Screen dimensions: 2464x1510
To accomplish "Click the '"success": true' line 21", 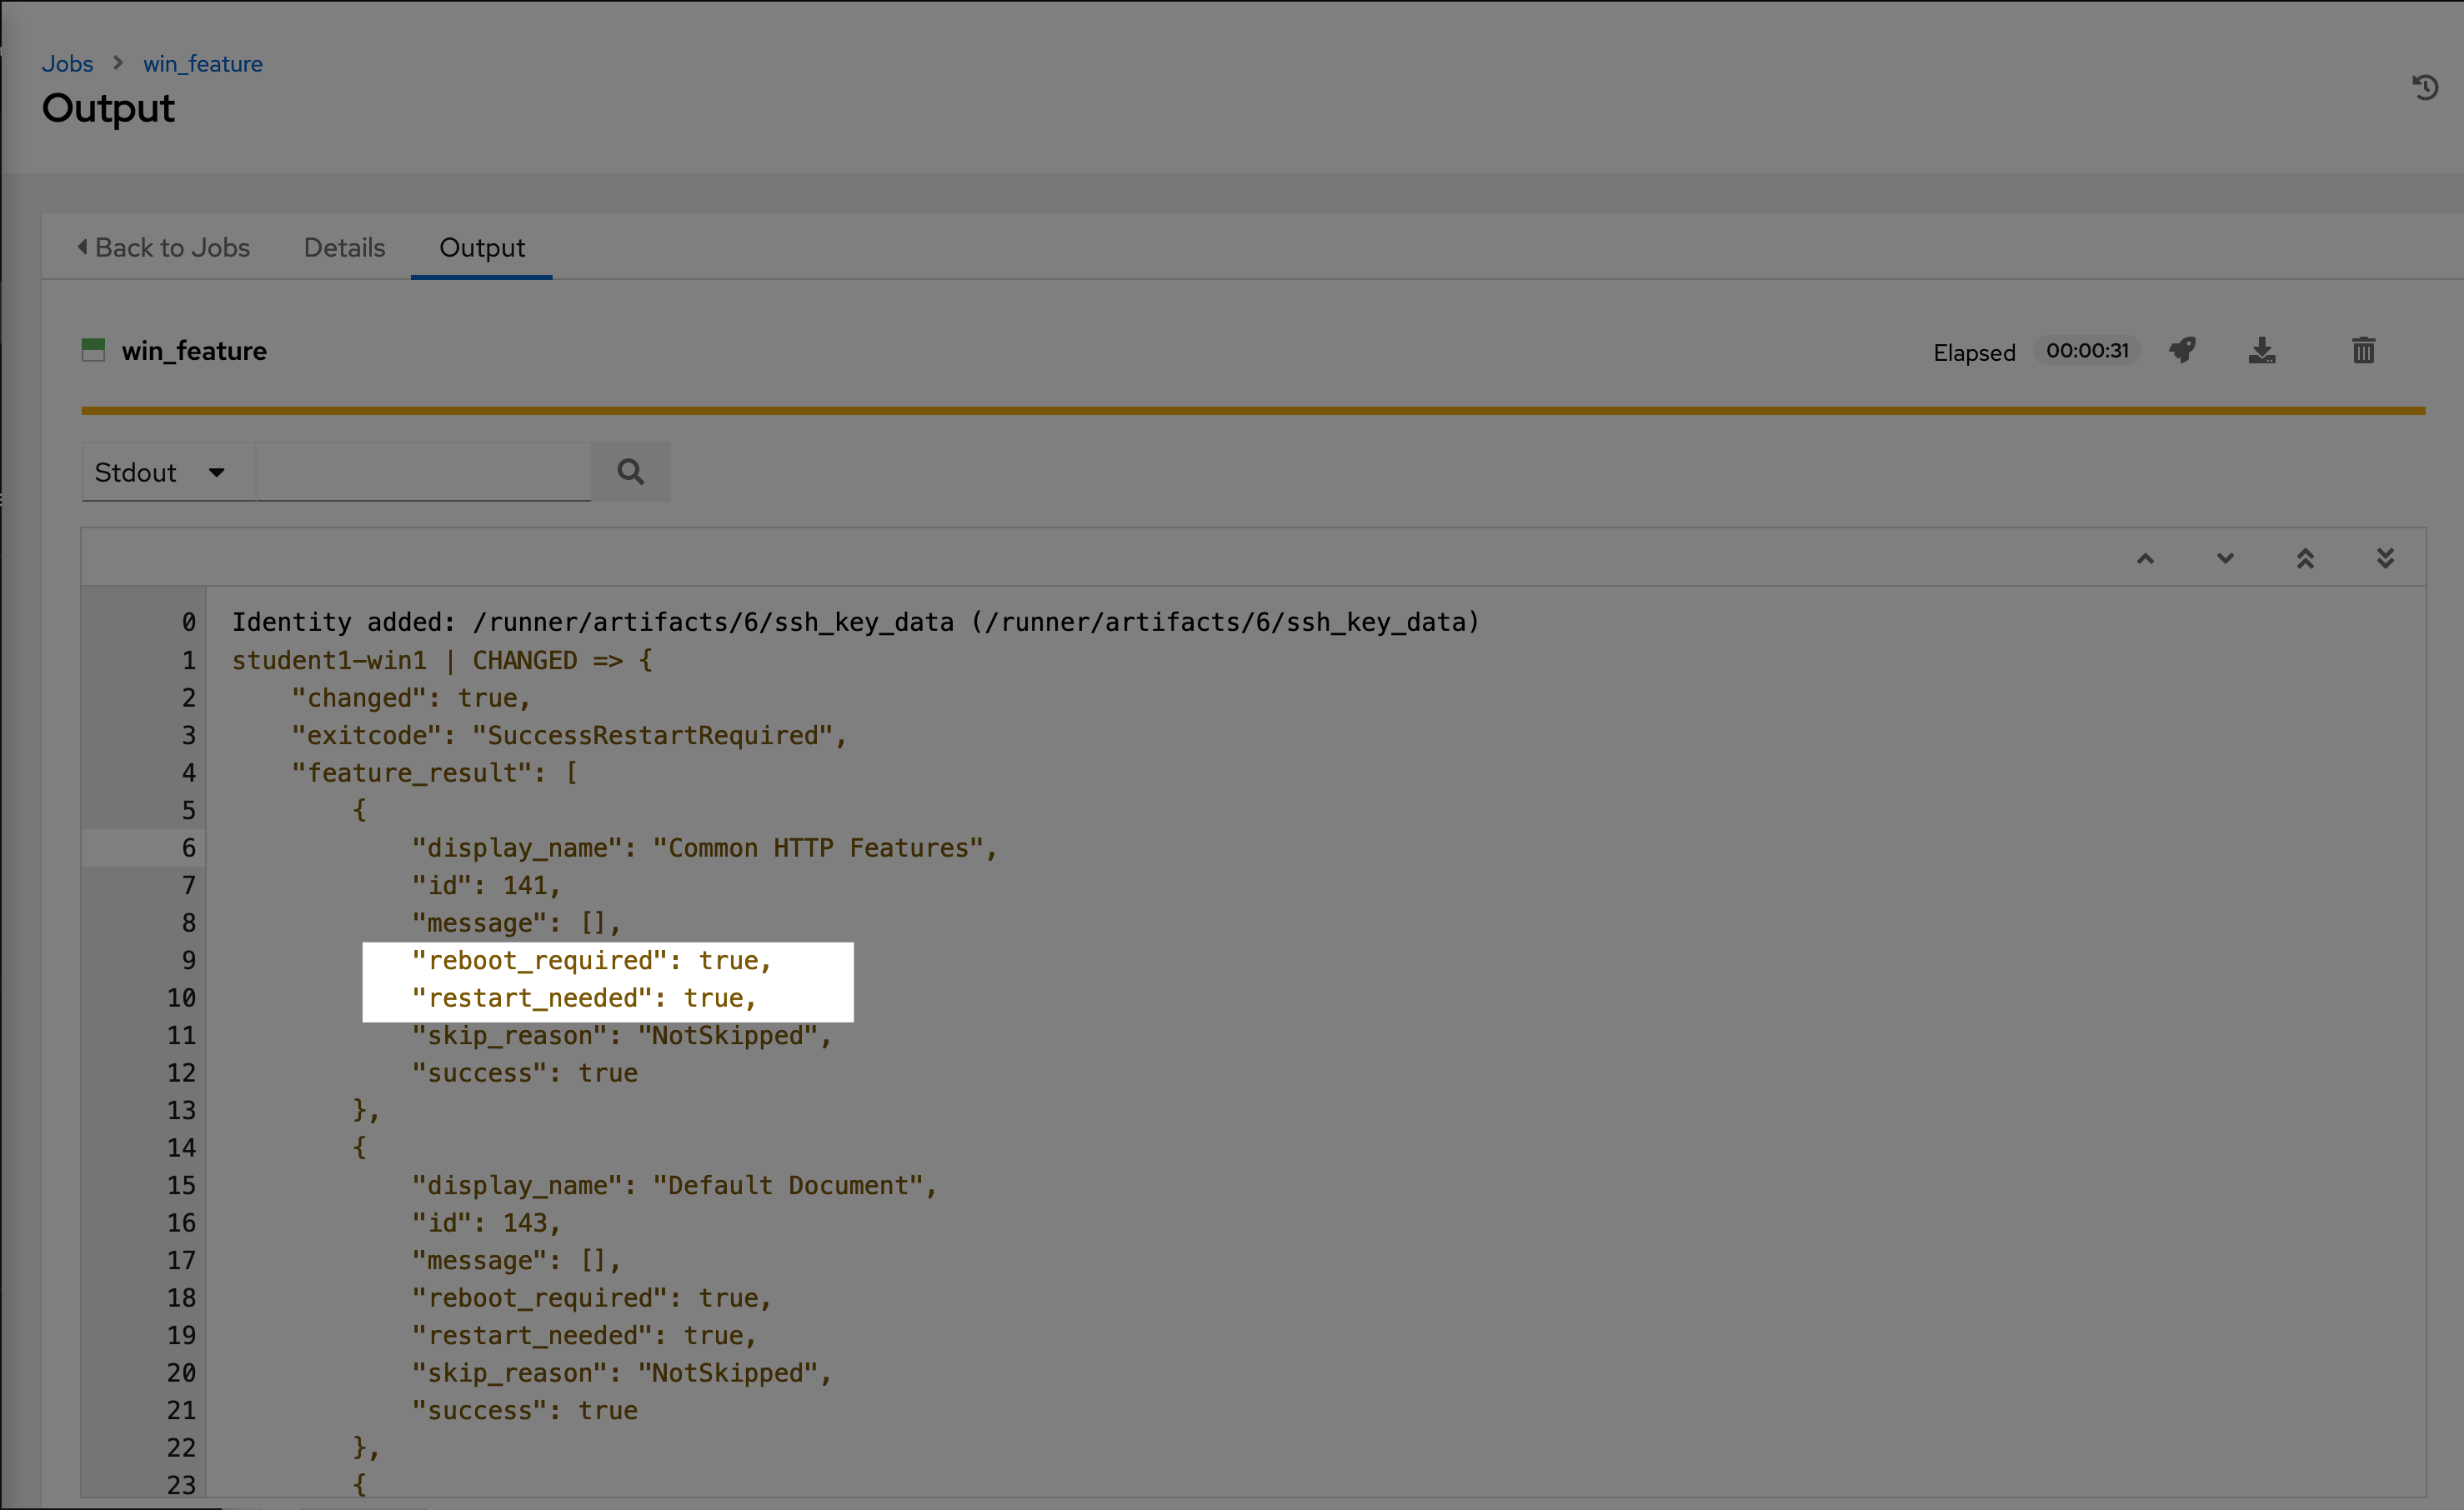I will click(525, 1410).
